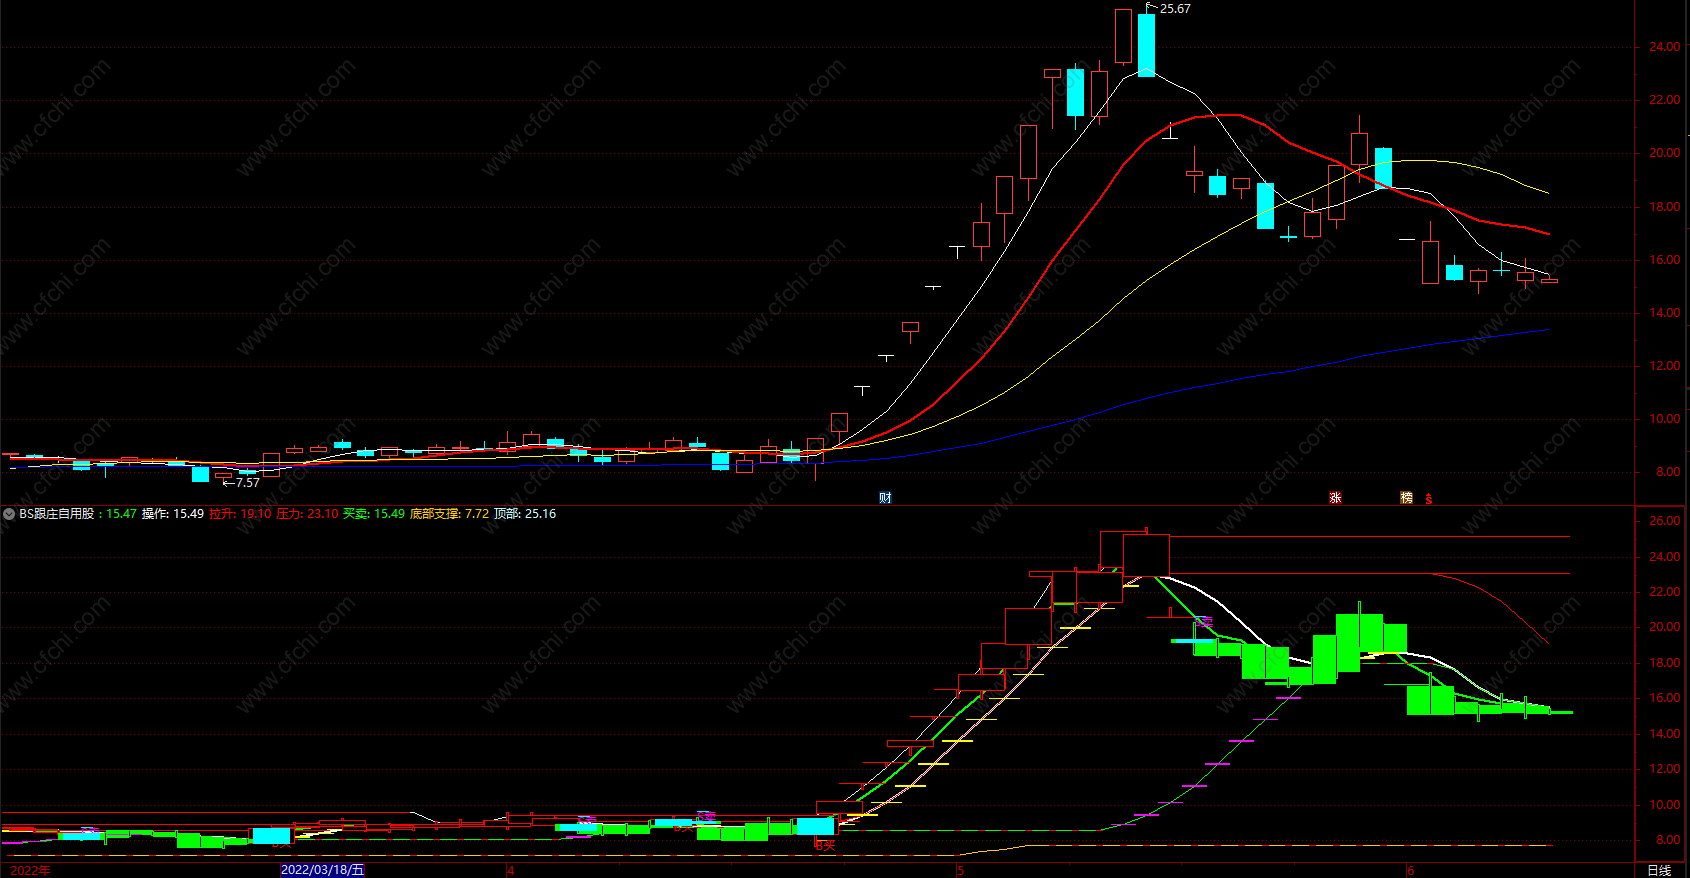Click the 7.57 low price label
This screenshot has height=878, width=1690.
point(247,483)
